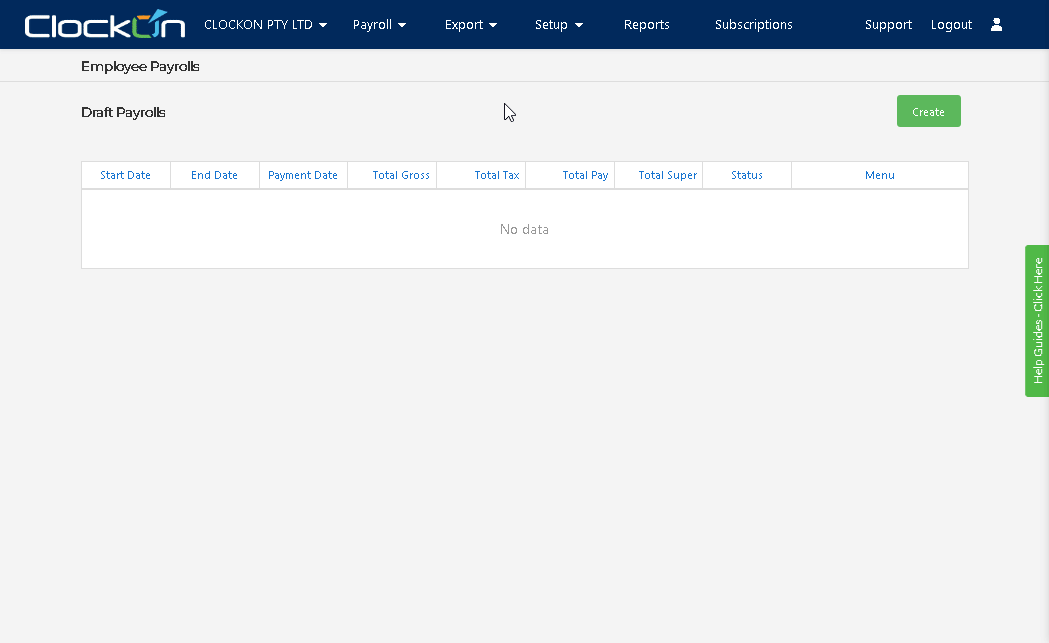Expand the Export dropdown

click(470, 24)
